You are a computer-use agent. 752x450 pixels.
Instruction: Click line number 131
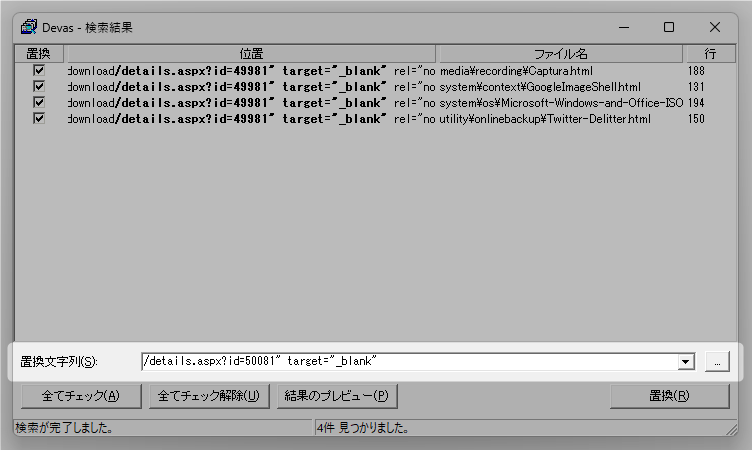point(696,87)
